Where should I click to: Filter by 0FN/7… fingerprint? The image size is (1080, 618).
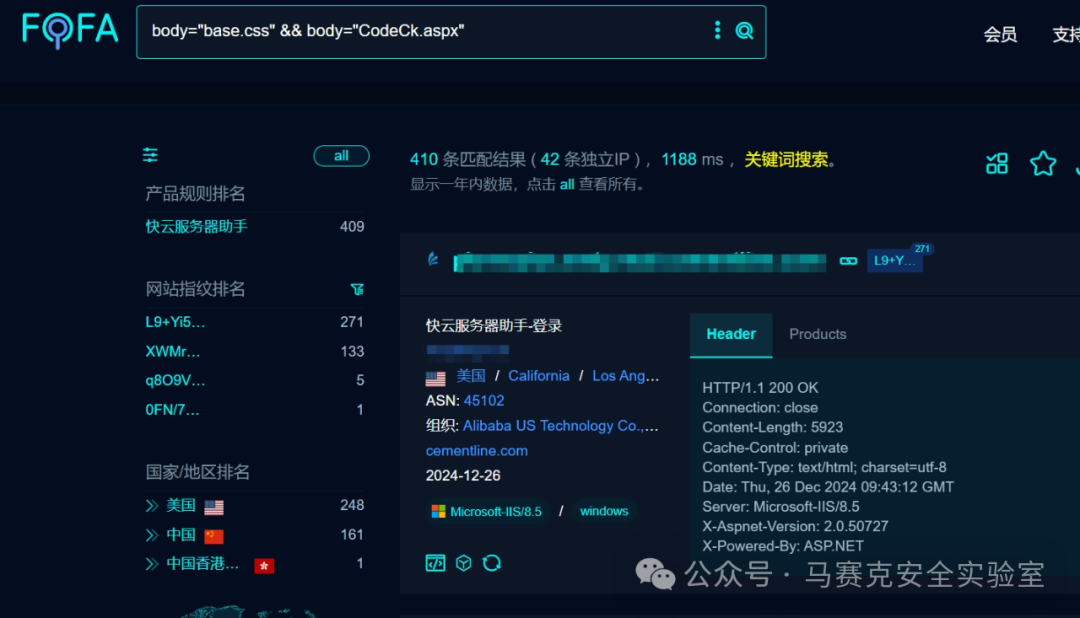point(172,410)
